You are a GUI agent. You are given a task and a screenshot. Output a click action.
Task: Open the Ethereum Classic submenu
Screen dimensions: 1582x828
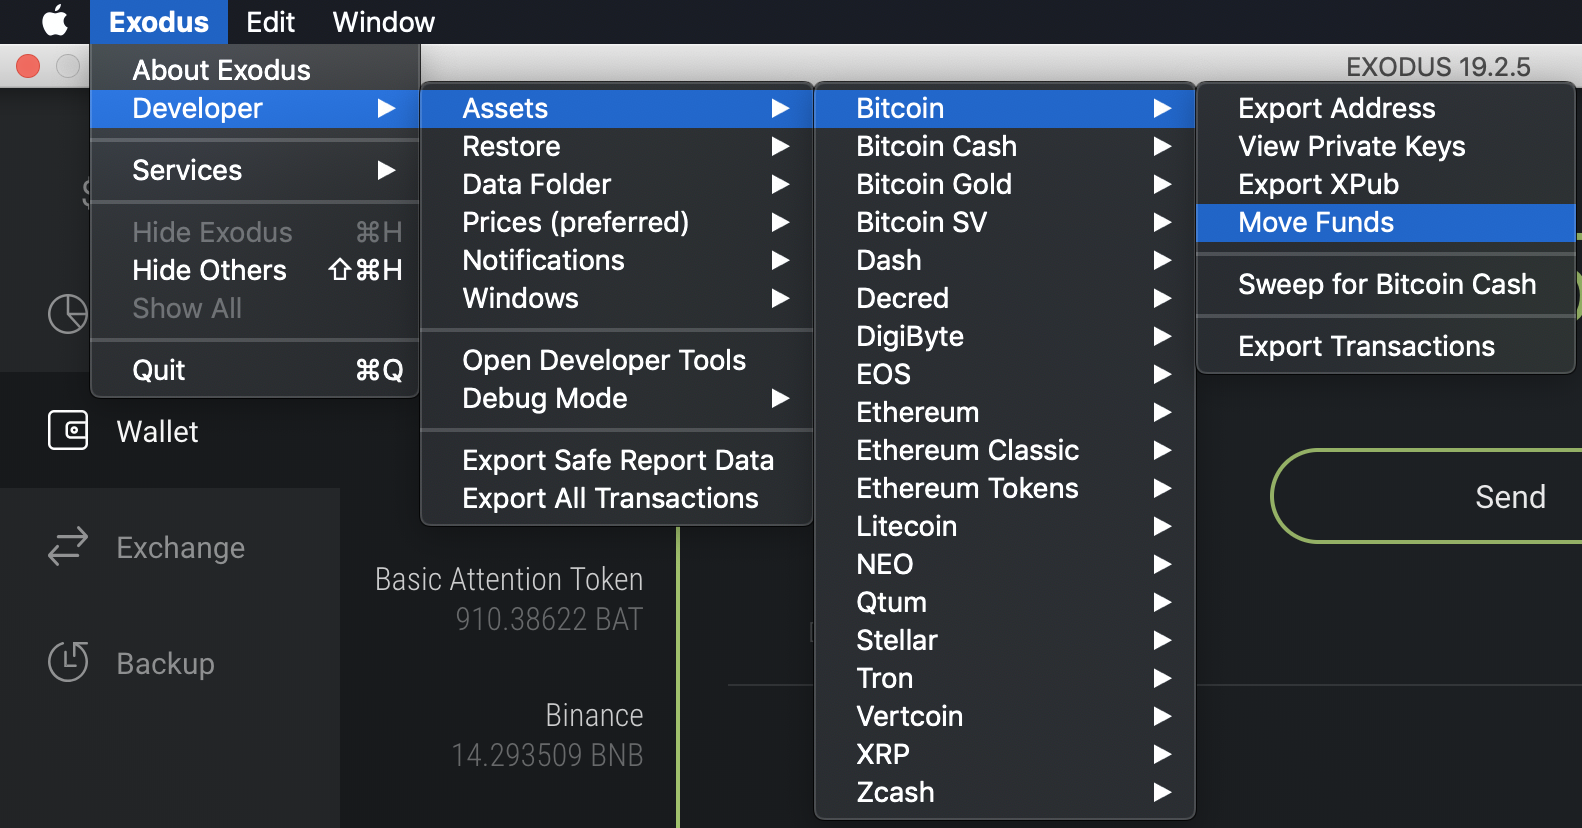[1005, 450]
